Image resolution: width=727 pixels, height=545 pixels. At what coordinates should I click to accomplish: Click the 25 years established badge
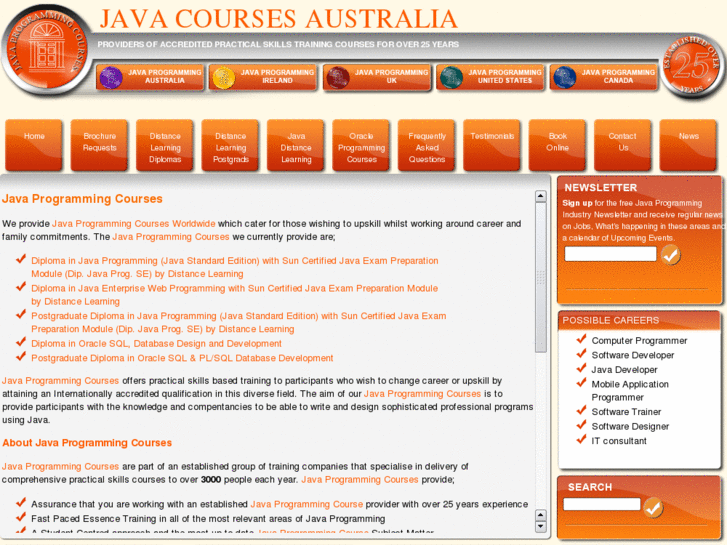(x=693, y=66)
